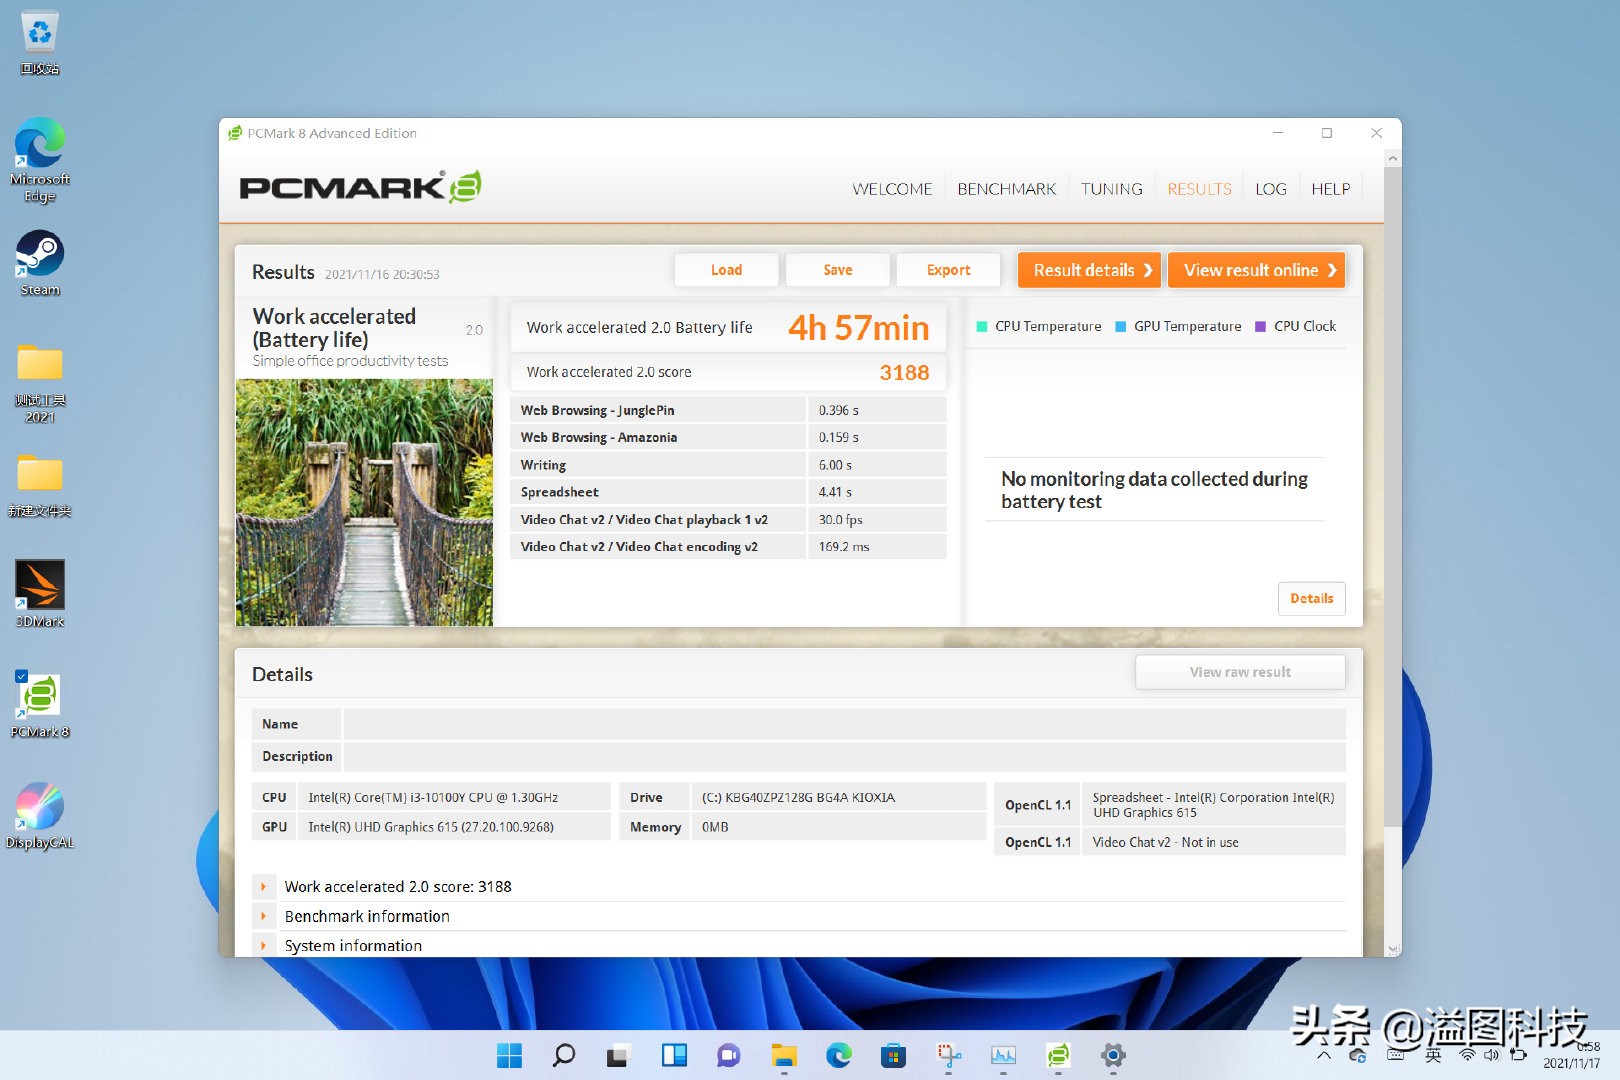Select the Spreadsheet result row

pos(728,492)
